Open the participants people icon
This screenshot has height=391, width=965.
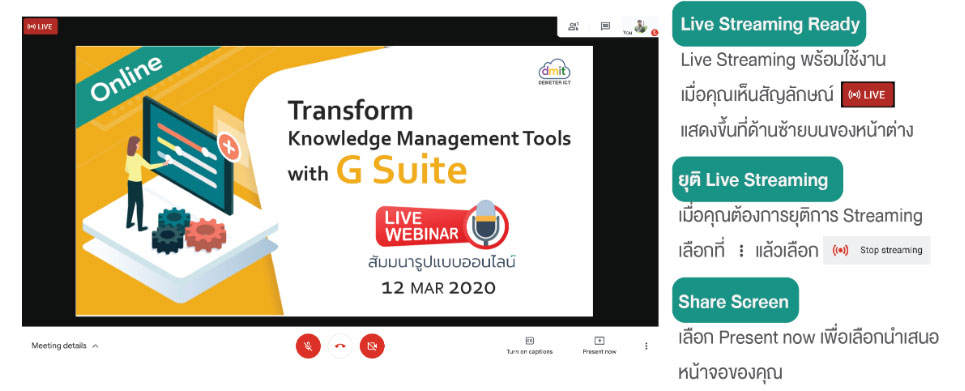tap(573, 26)
